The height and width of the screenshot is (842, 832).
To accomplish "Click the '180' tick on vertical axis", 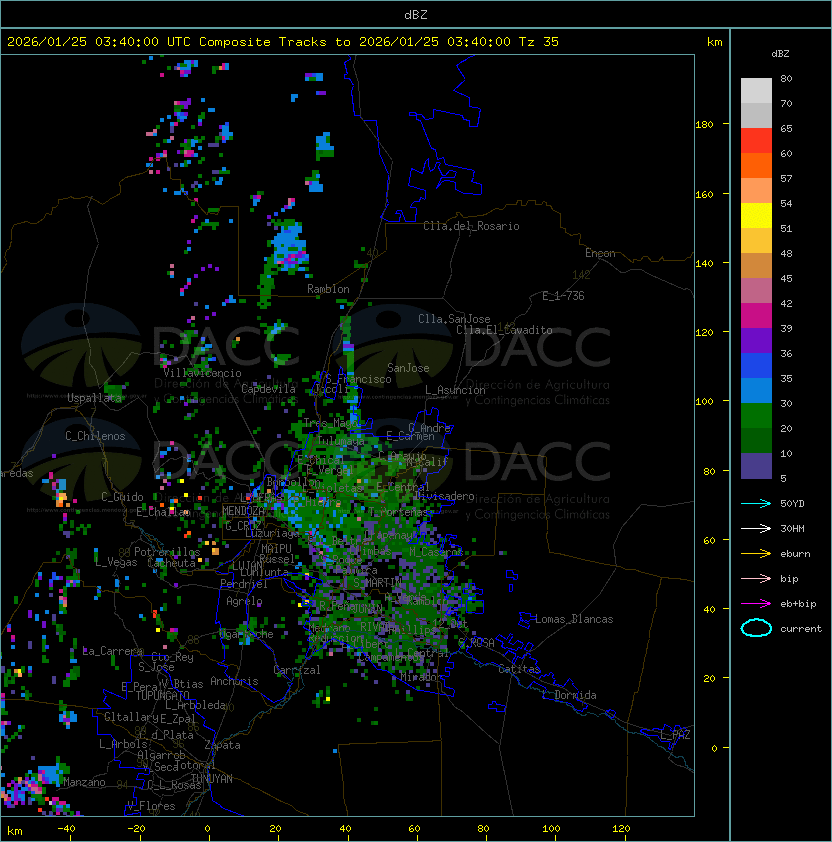I will 704,125.
